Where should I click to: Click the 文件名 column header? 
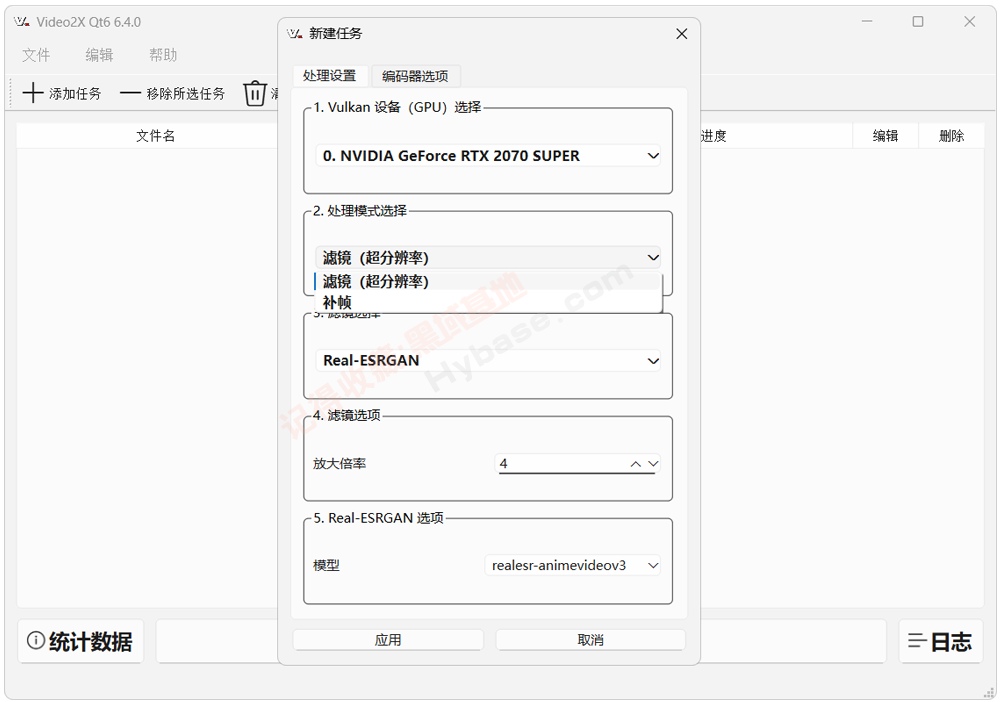(155, 135)
